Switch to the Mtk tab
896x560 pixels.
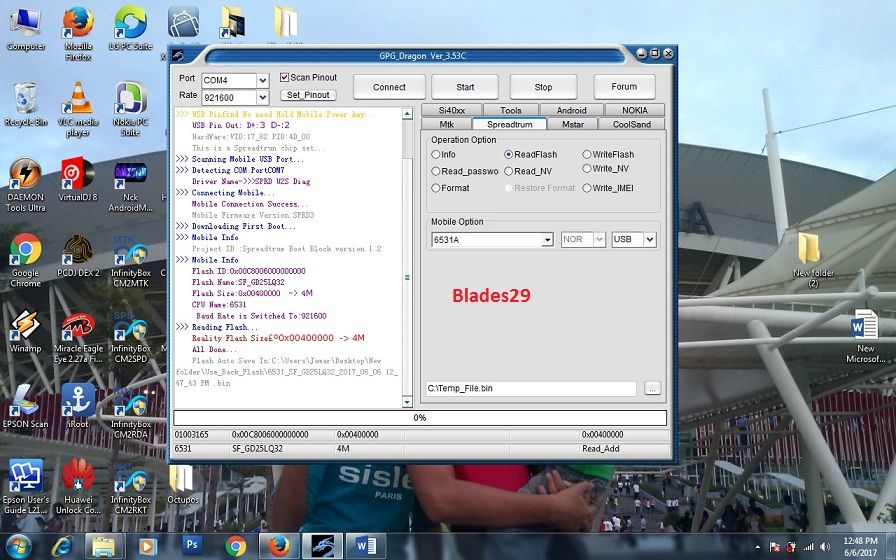click(447, 124)
